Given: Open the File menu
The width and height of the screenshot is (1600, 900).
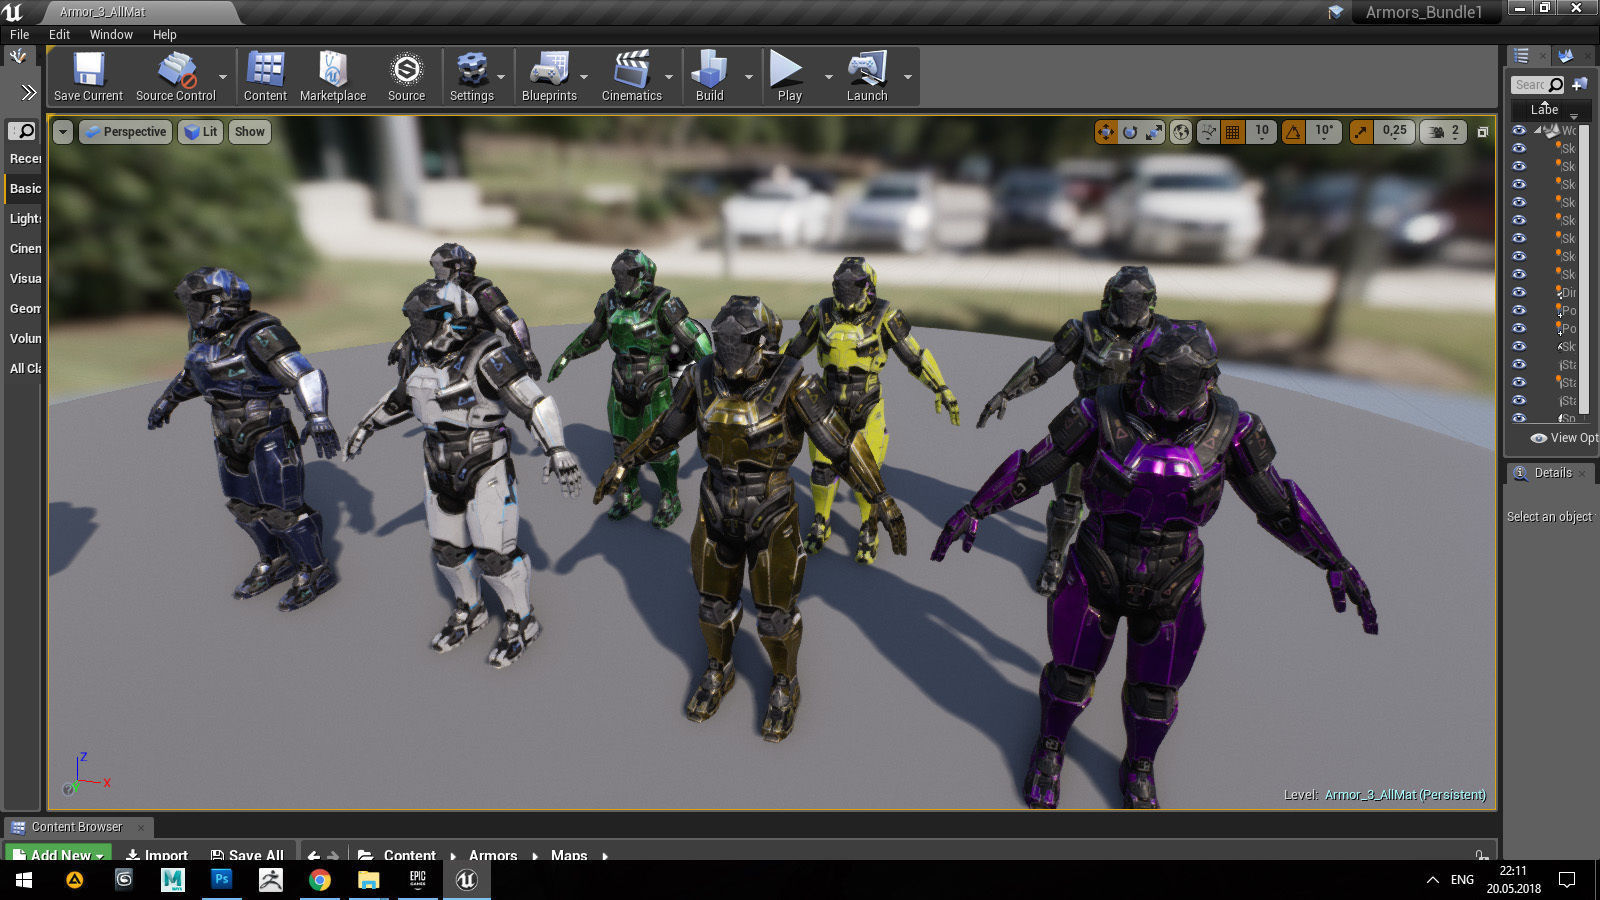Looking at the screenshot, I should 20,34.
